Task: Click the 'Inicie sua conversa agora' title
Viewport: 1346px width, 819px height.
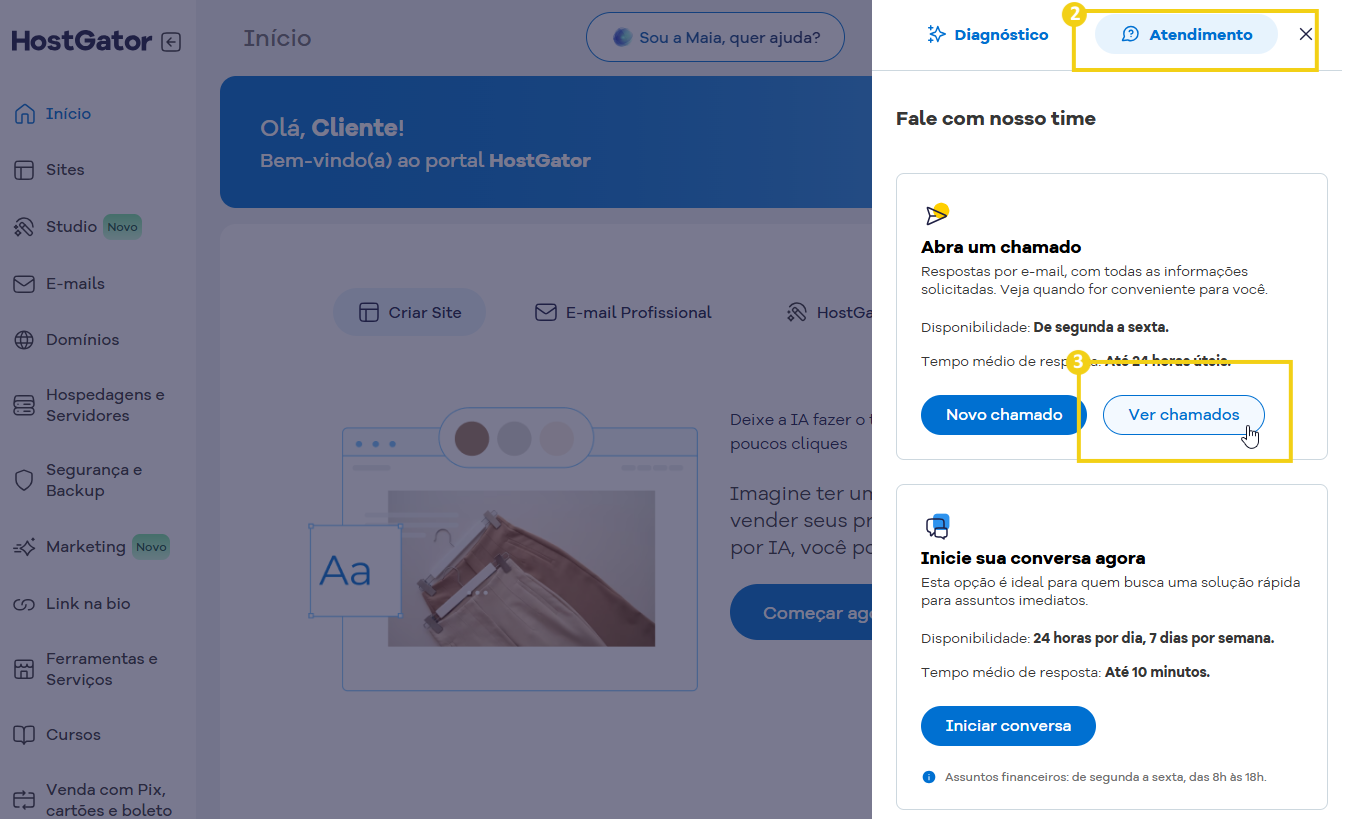Action: [1033, 558]
